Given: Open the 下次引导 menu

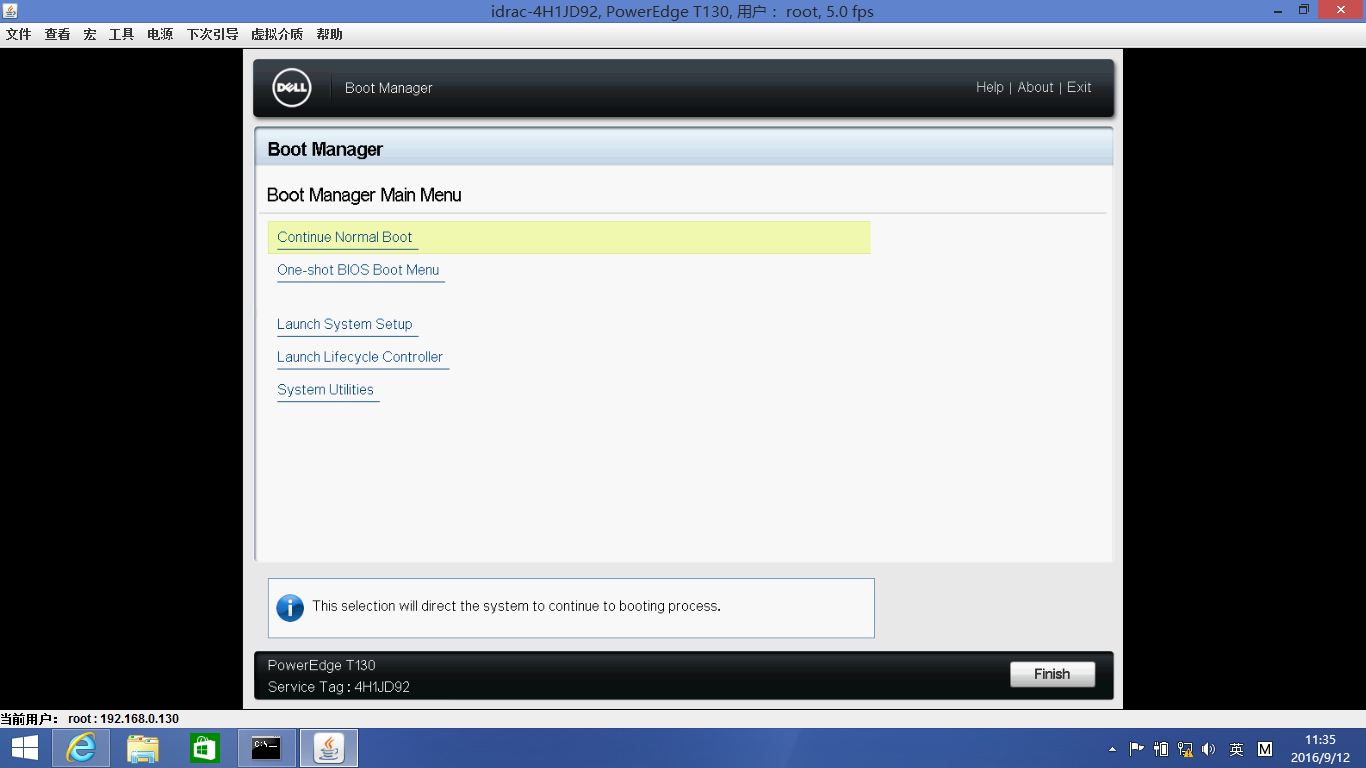Looking at the screenshot, I should tap(212, 34).
